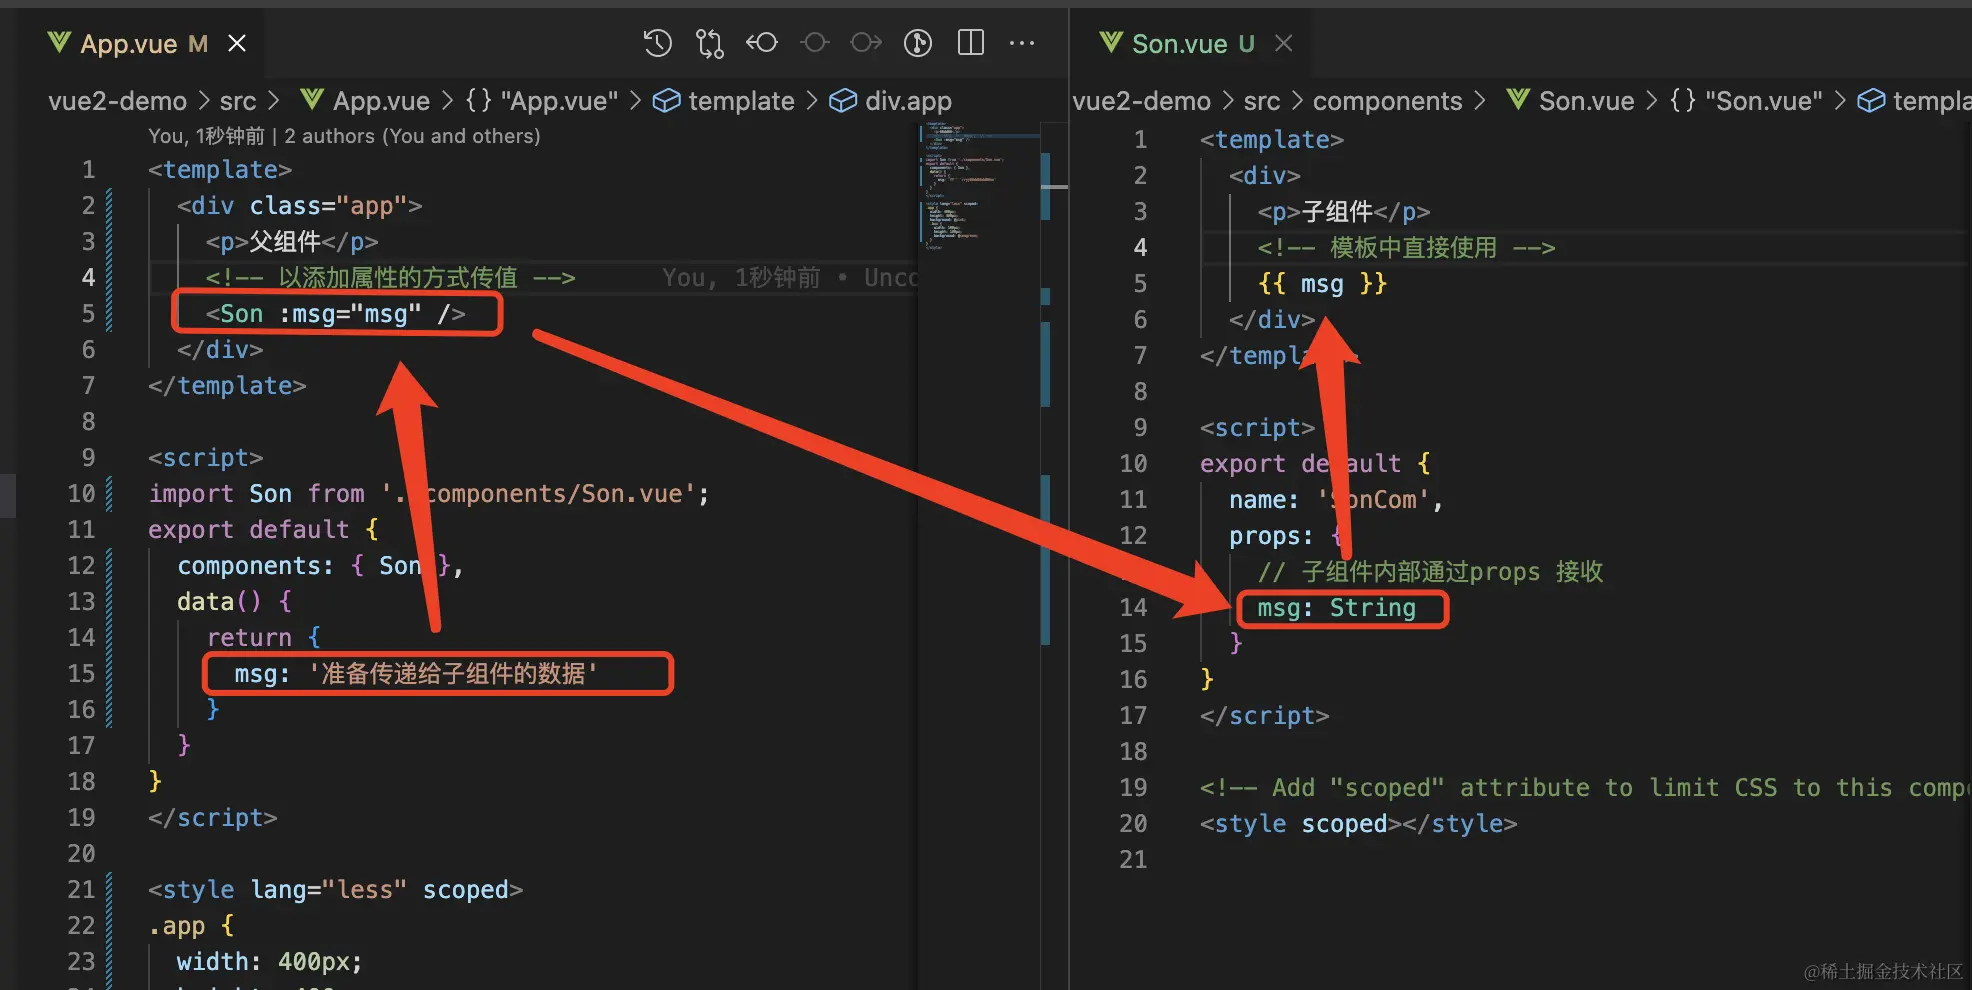This screenshot has width=1972, height=990.
Task: Click line number 15 in the App.vue gutter
Action: tap(81, 674)
